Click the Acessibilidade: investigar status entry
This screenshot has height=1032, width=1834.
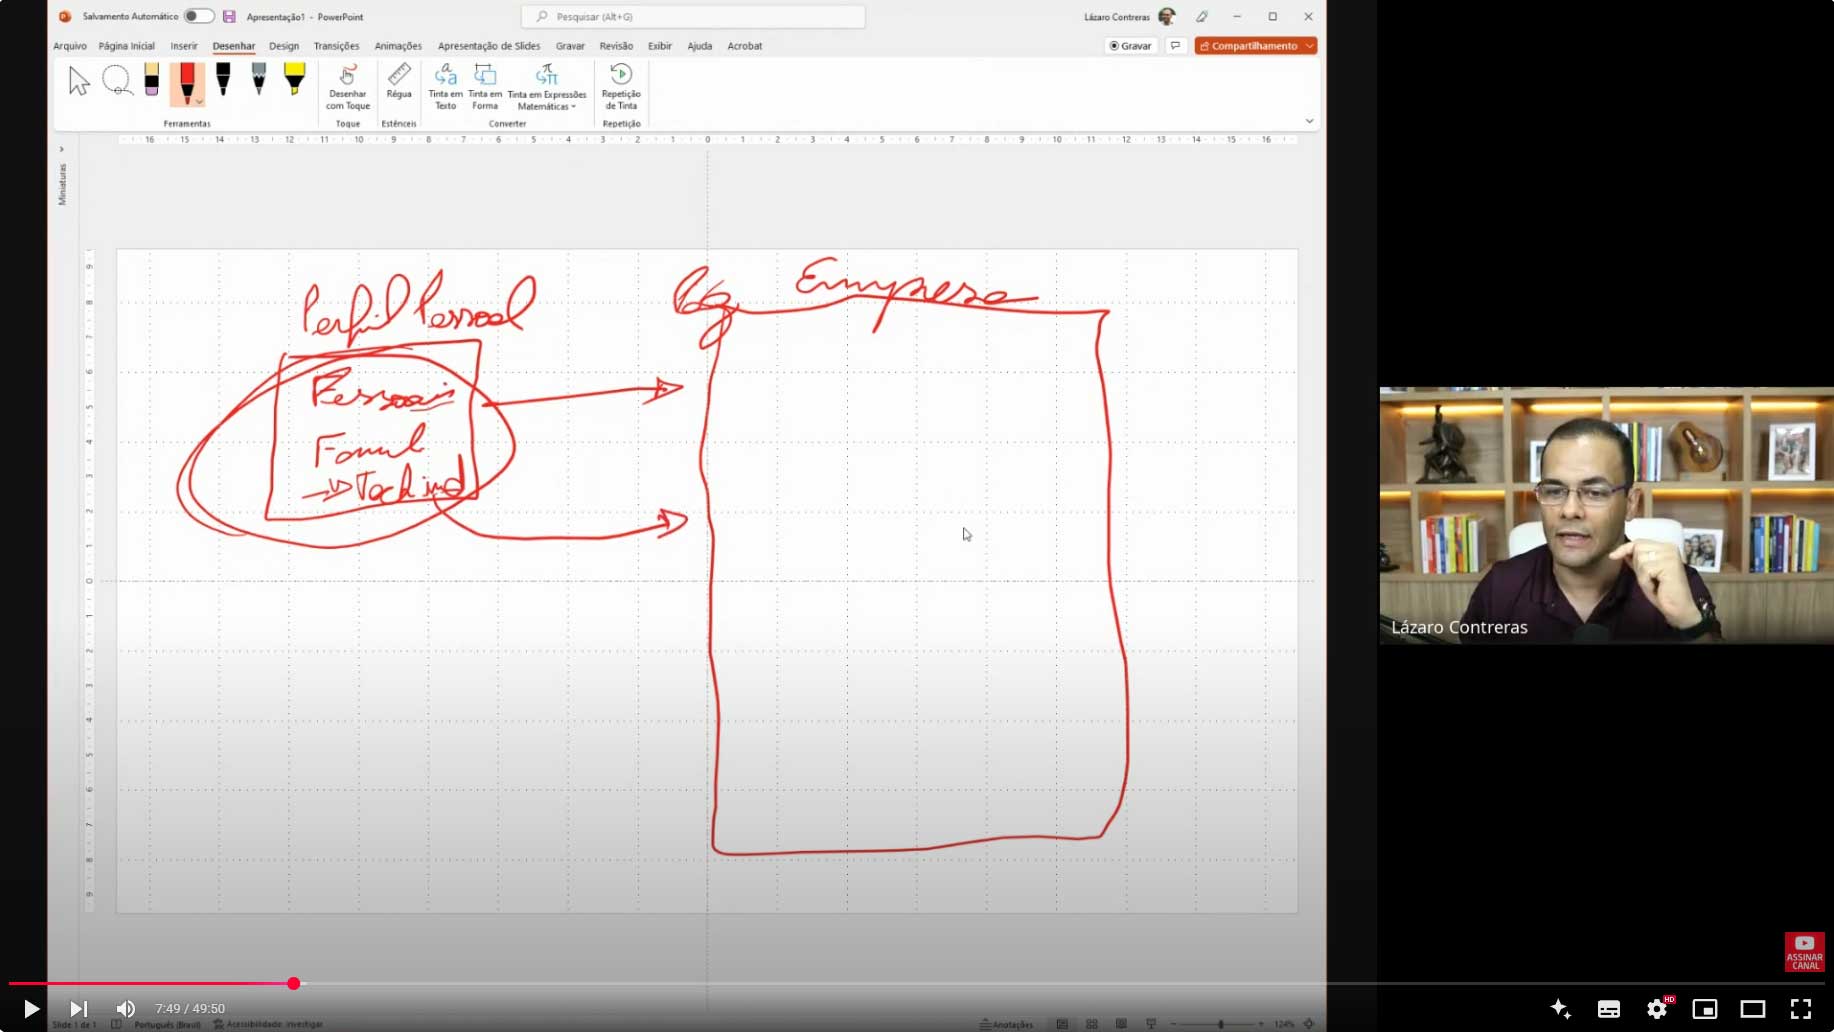(x=268, y=1024)
